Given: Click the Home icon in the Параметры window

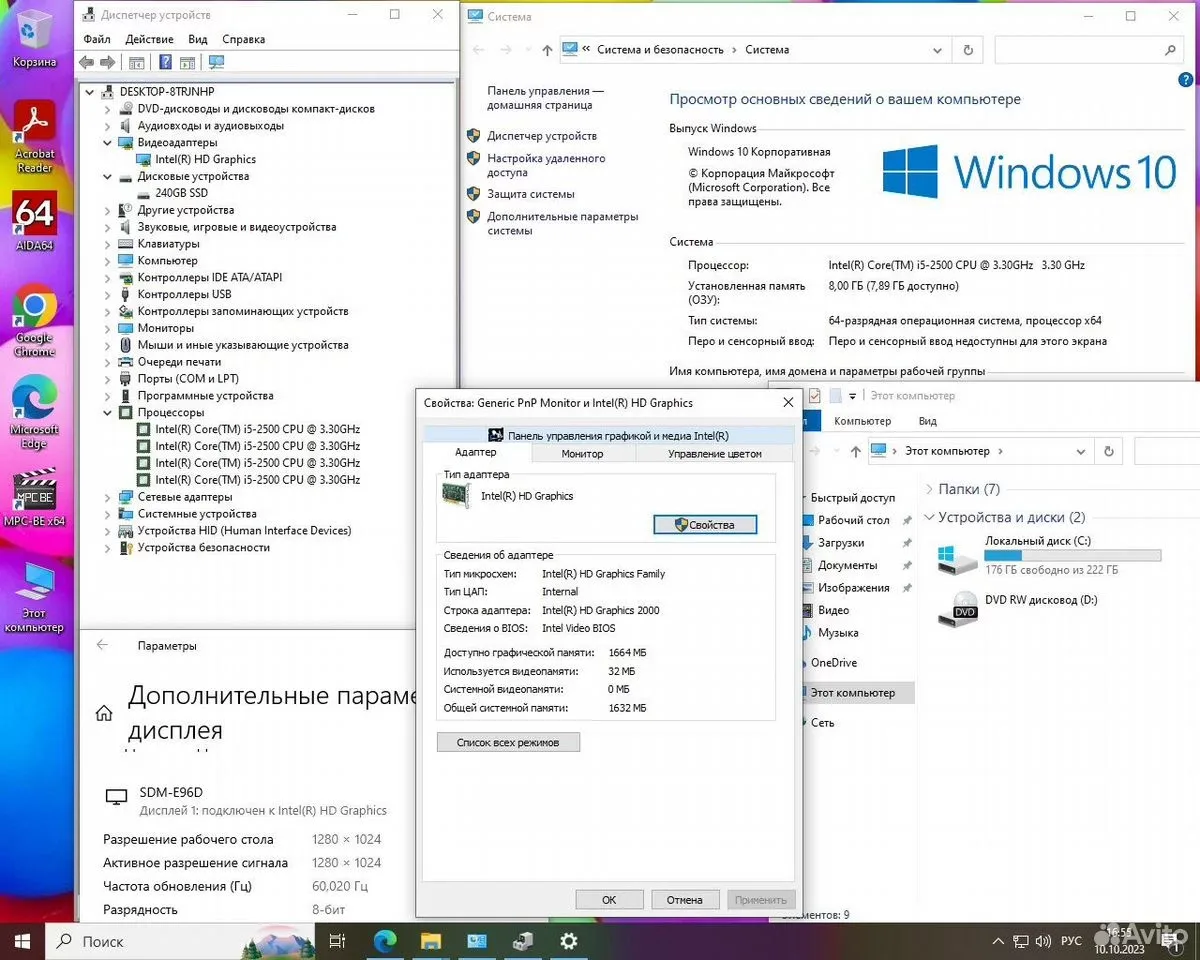Looking at the screenshot, I should tap(103, 713).
